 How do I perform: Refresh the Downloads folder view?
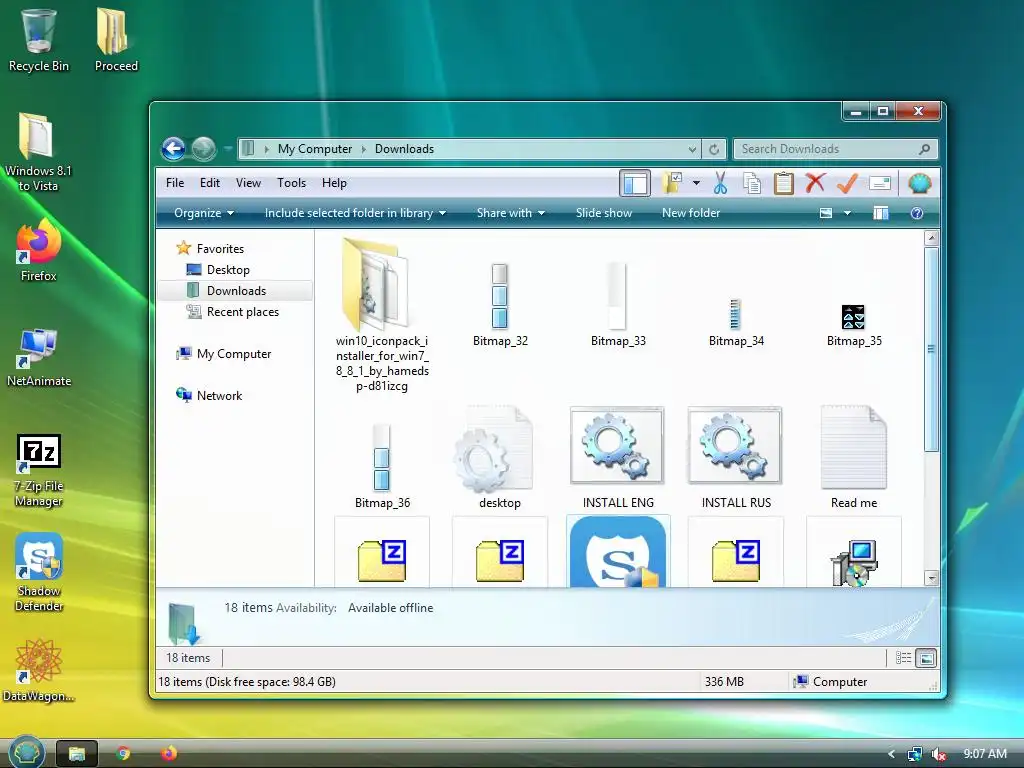click(x=714, y=150)
